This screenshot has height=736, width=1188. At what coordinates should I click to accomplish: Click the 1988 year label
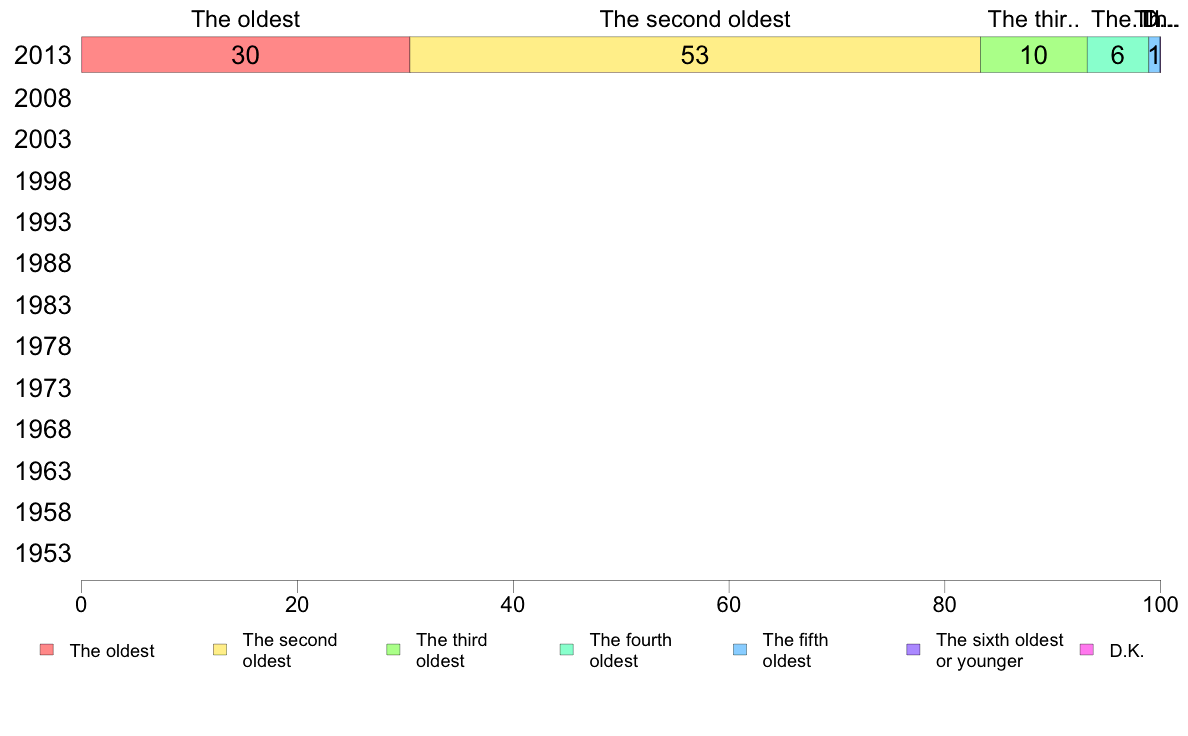[42, 264]
